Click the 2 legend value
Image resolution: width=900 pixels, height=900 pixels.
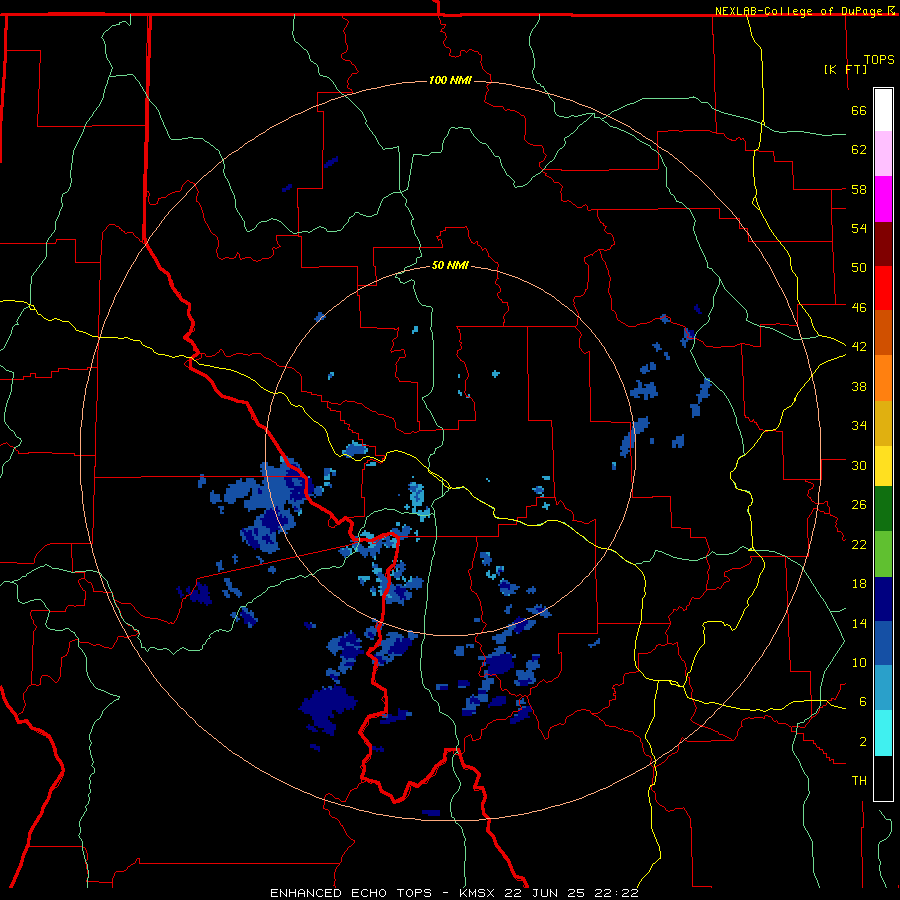[x=863, y=742]
